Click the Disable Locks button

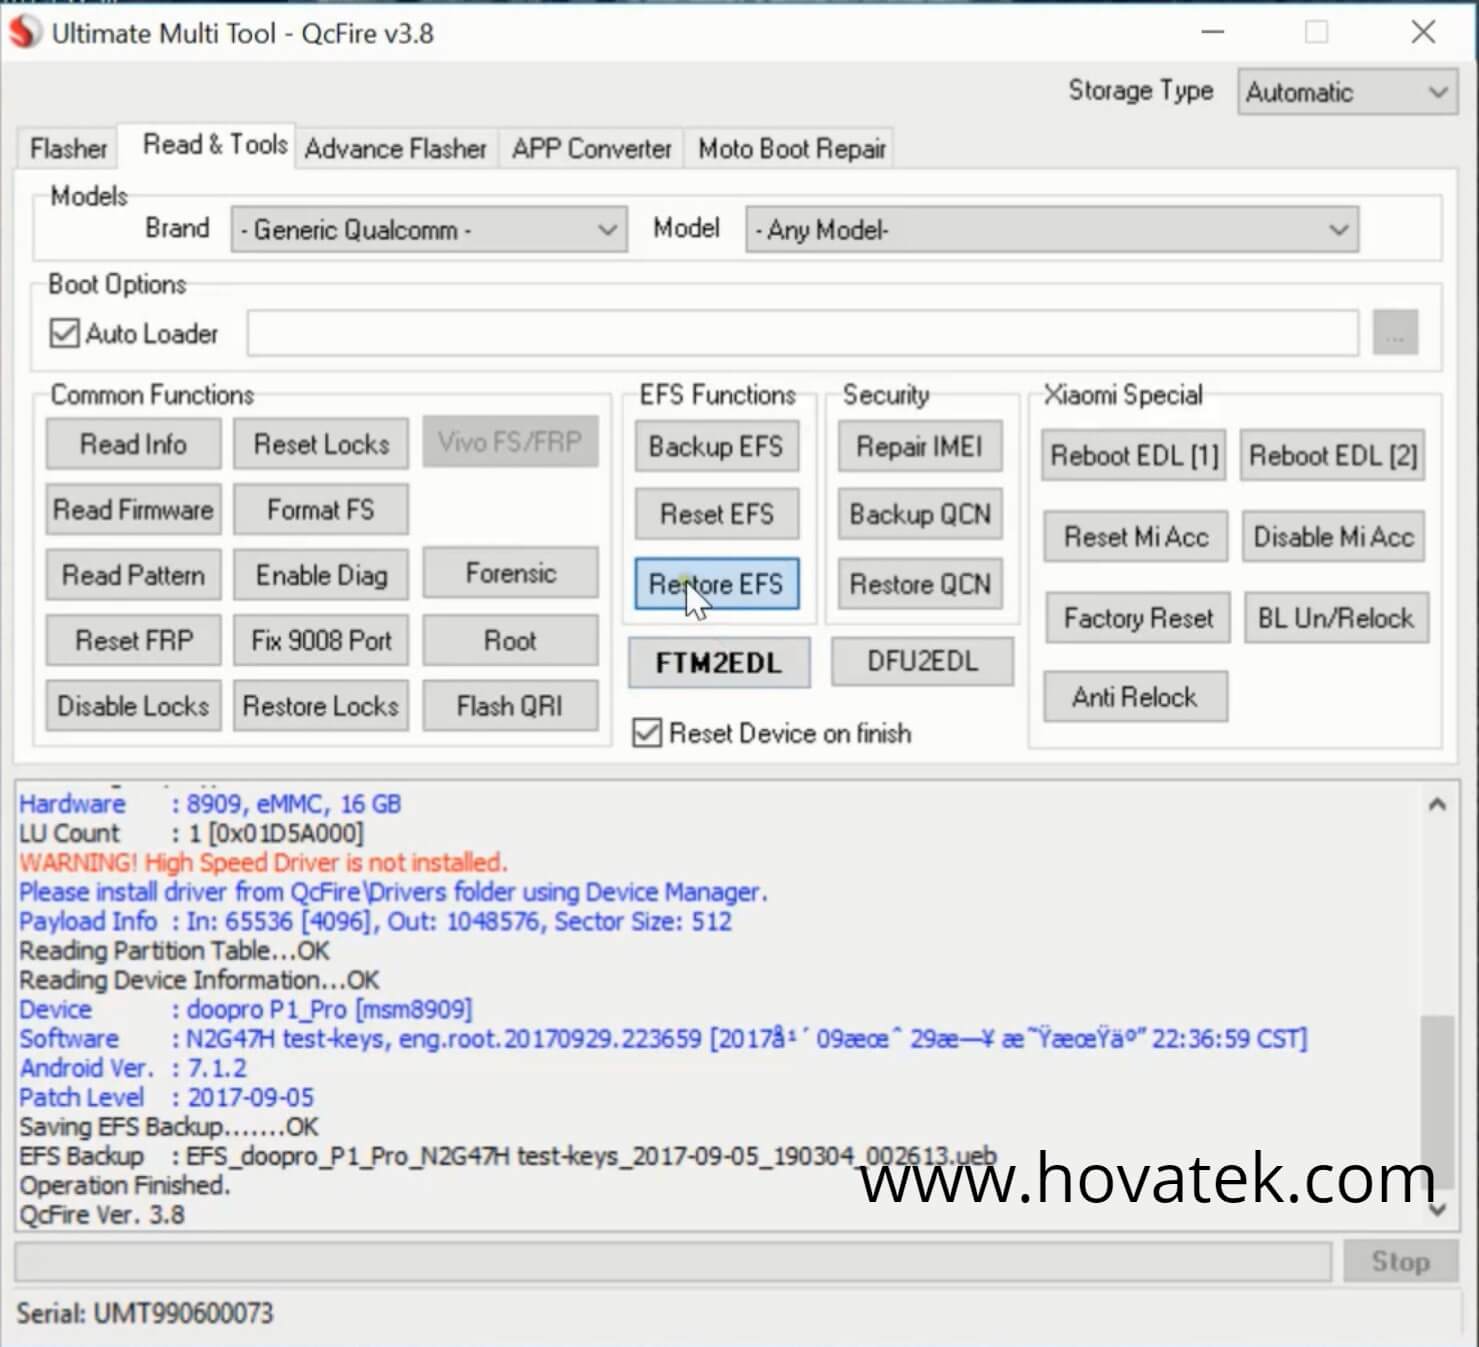tap(133, 706)
